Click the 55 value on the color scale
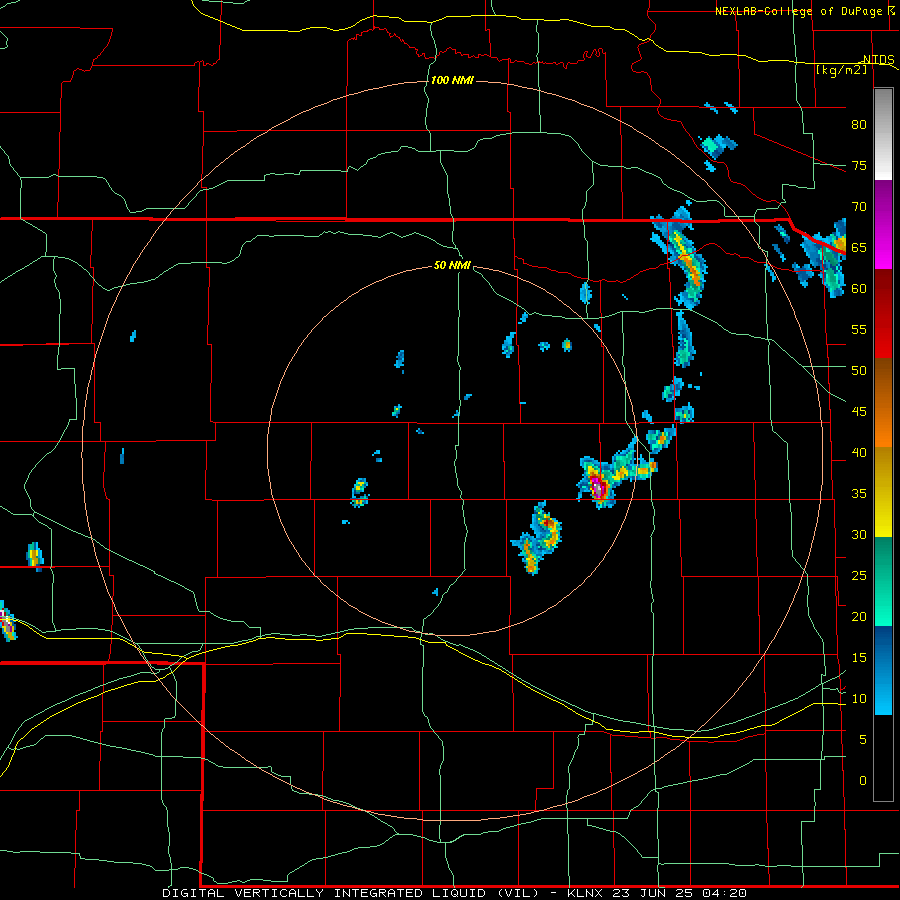Image resolution: width=900 pixels, height=900 pixels. (x=859, y=330)
